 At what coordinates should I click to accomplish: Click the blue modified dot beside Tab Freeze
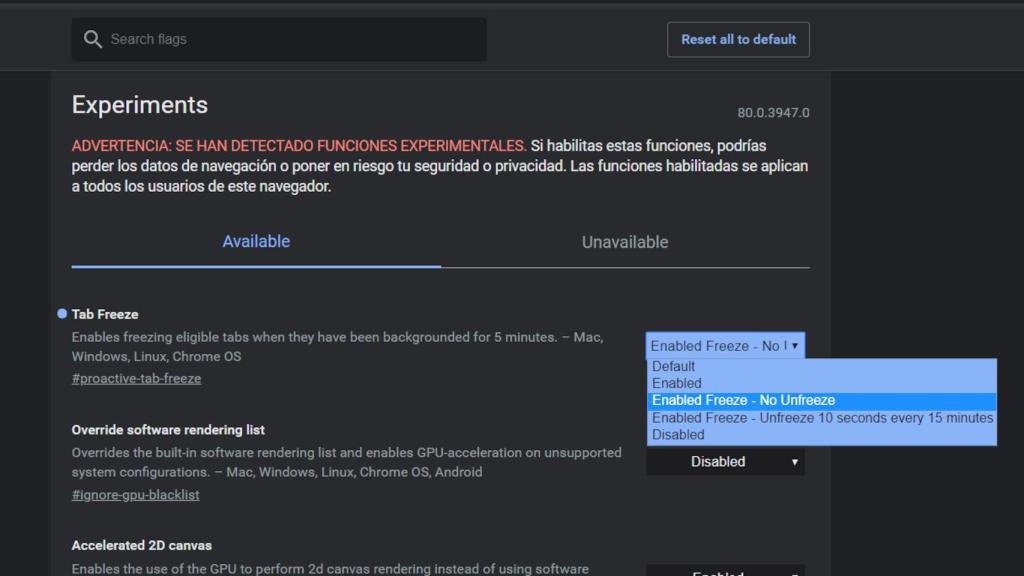coord(62,314)
